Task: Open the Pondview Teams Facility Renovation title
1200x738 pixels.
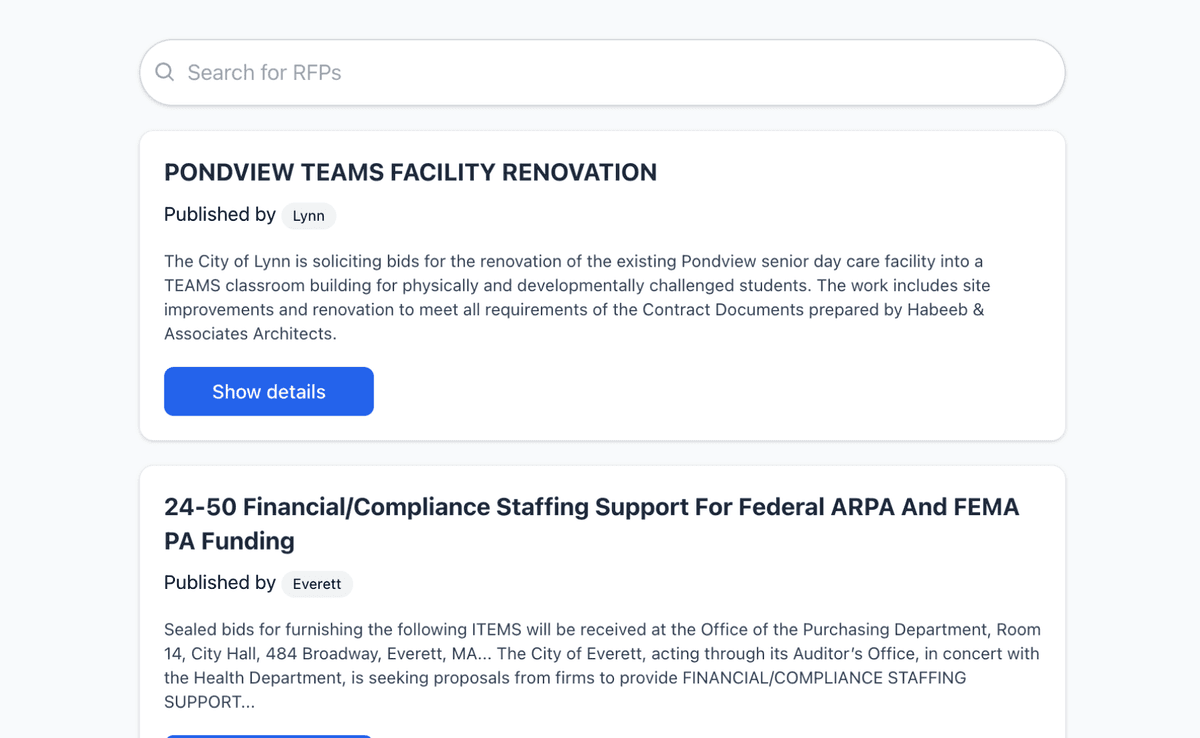Action: (x=410, y=172)
